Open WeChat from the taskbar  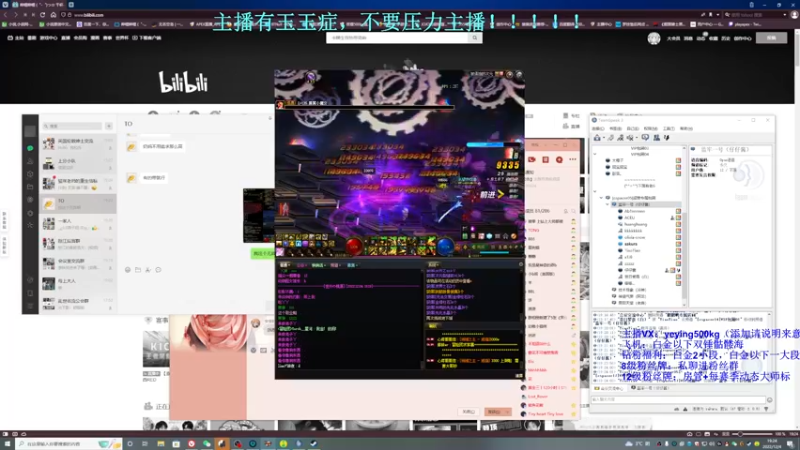(207, 444)
